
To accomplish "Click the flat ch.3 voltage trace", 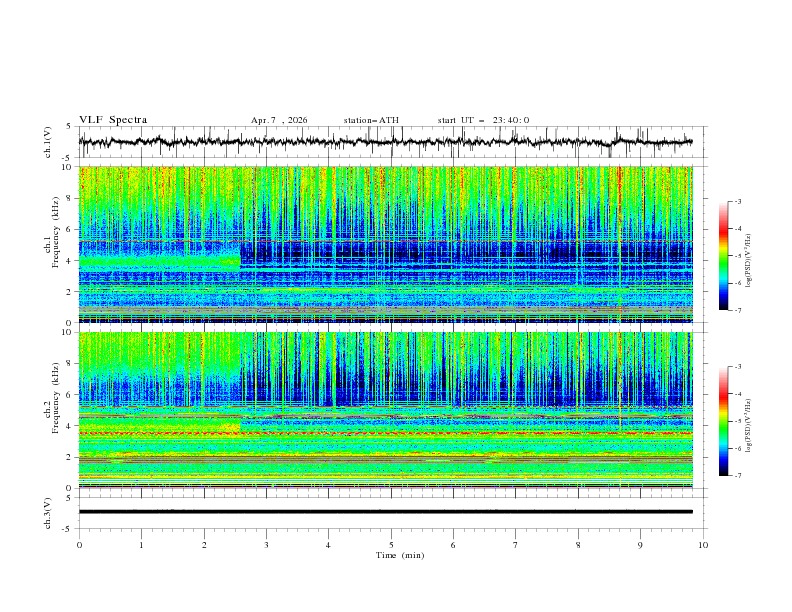I will click(385, 512).
